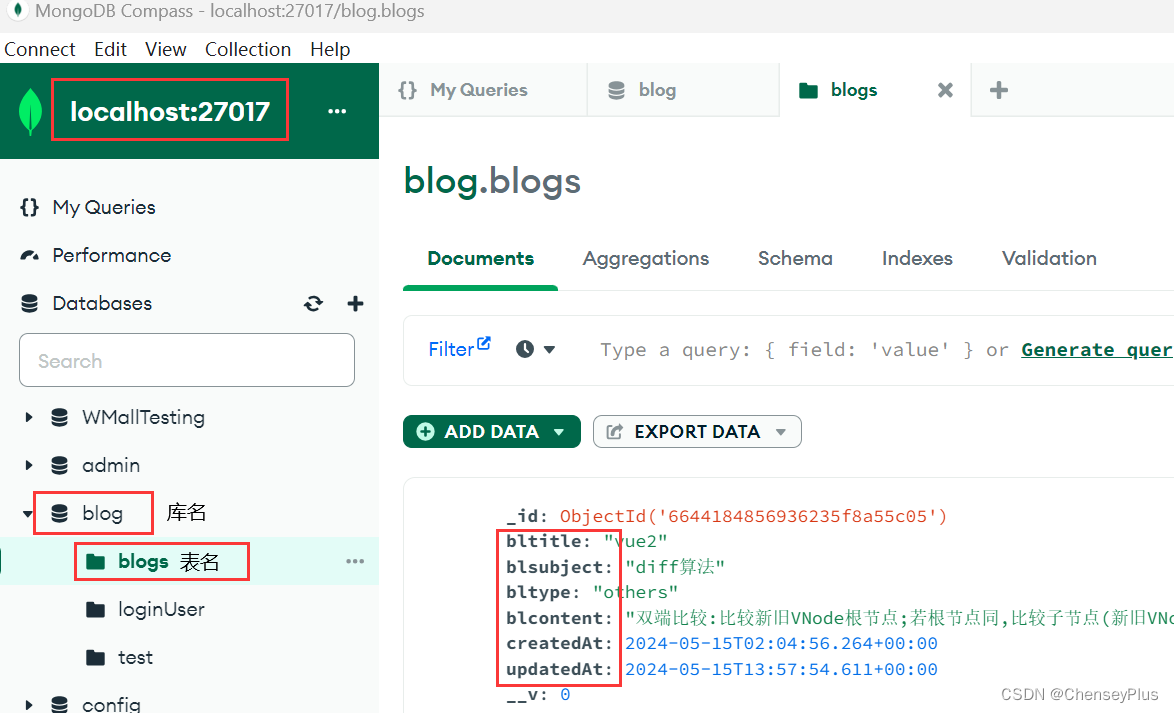This screenshot has height=713, width=1174.
Task: Open the Schema tab
Action: tap(795, 258)
